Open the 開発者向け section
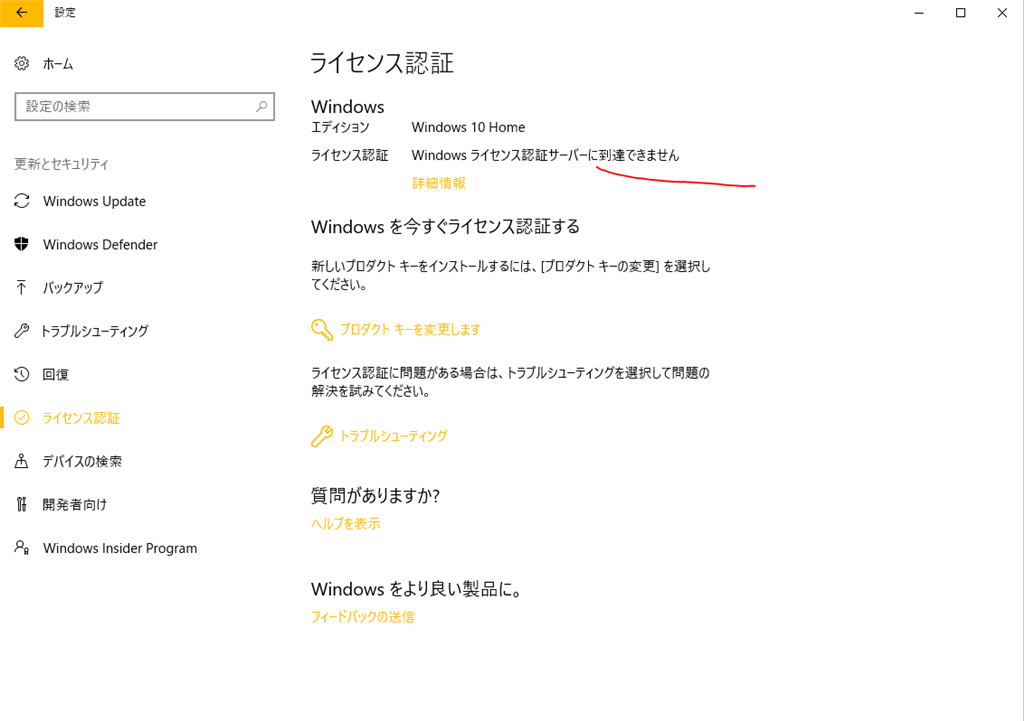Viewport: 1024px width, 721px height. click(74, 504)
